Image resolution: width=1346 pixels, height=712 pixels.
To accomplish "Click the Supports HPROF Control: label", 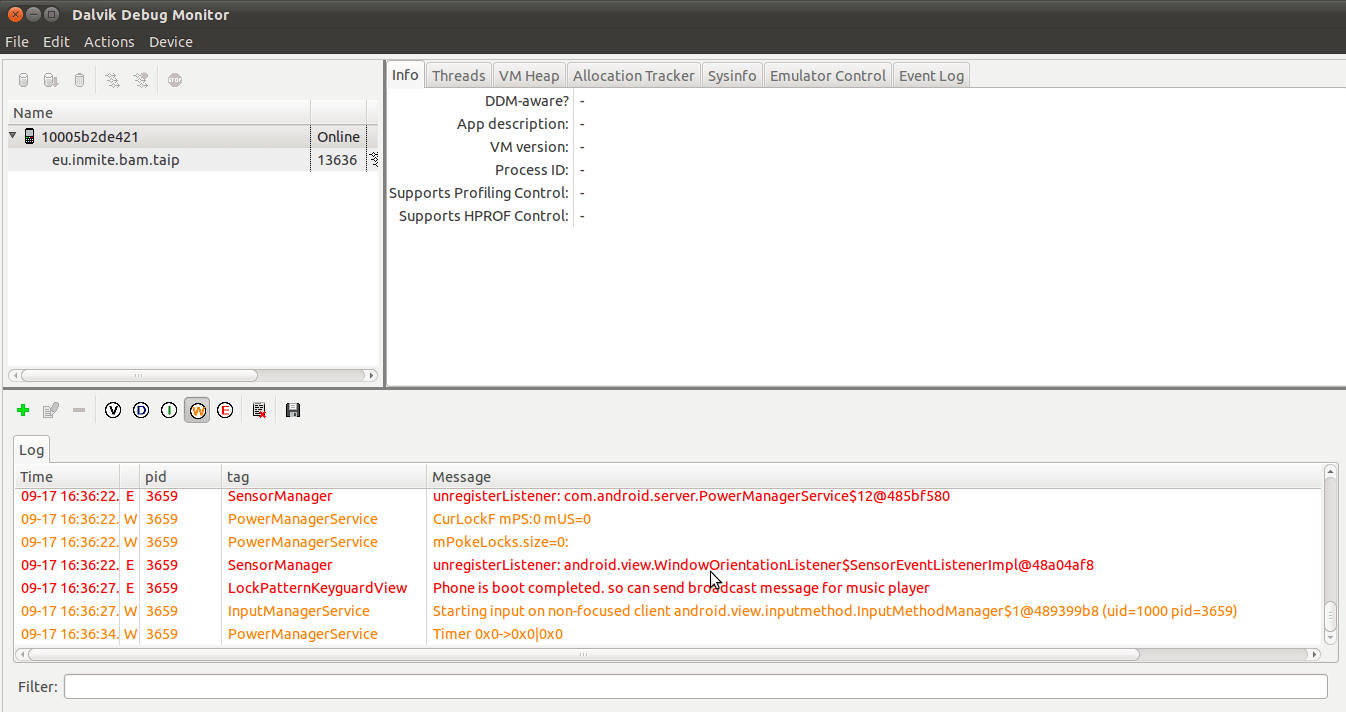I will point(484,216).
